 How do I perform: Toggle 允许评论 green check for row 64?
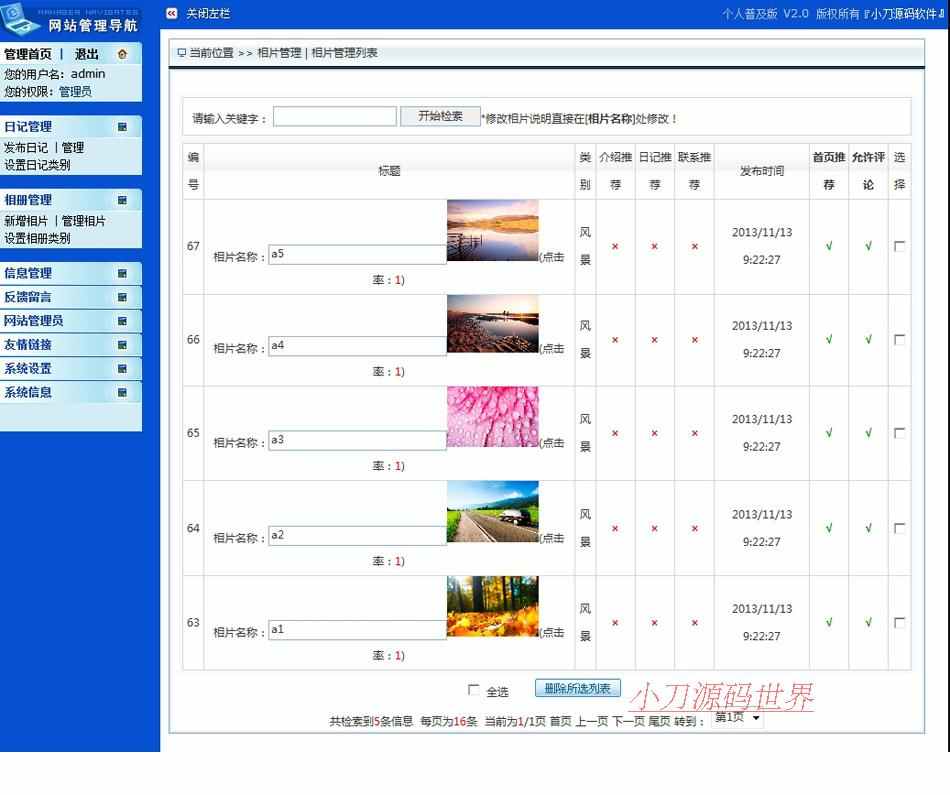coord(868,528)
